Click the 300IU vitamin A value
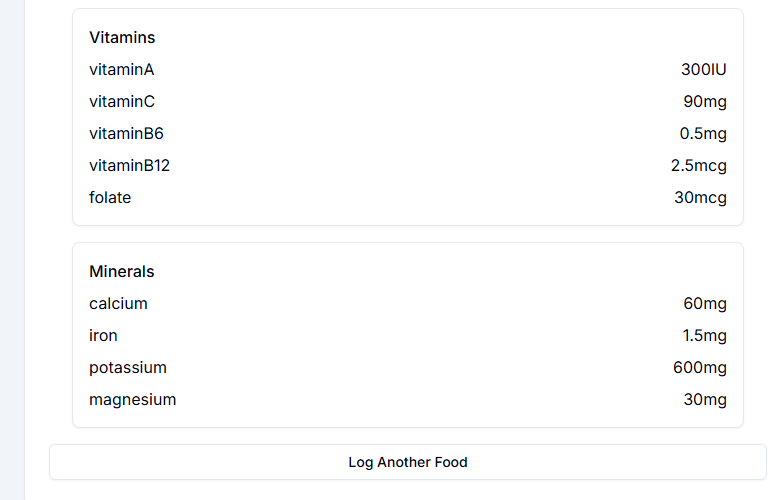 pyautogui.click(x=703, y=70)
